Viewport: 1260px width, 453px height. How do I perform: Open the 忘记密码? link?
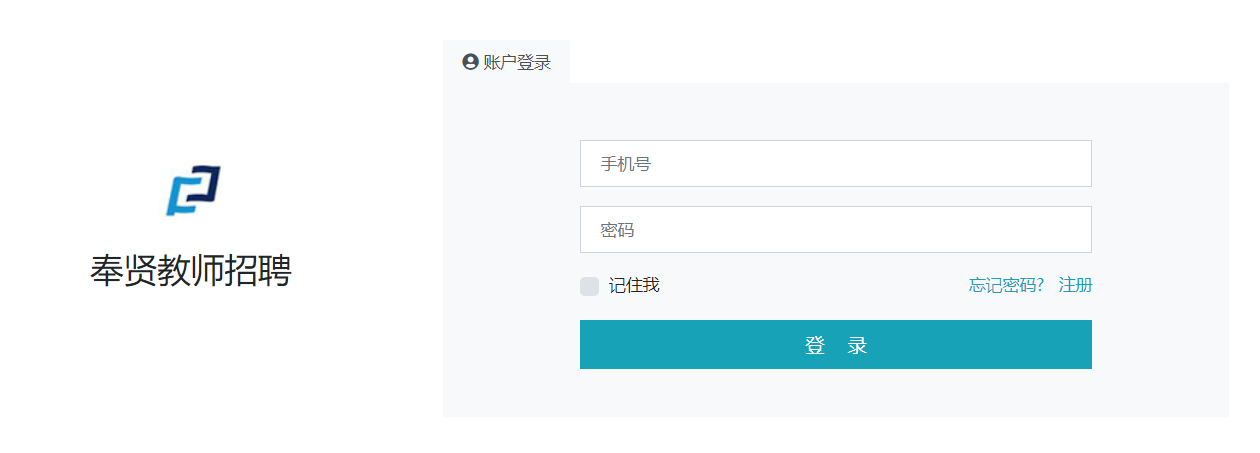(x=1006, y=286)
